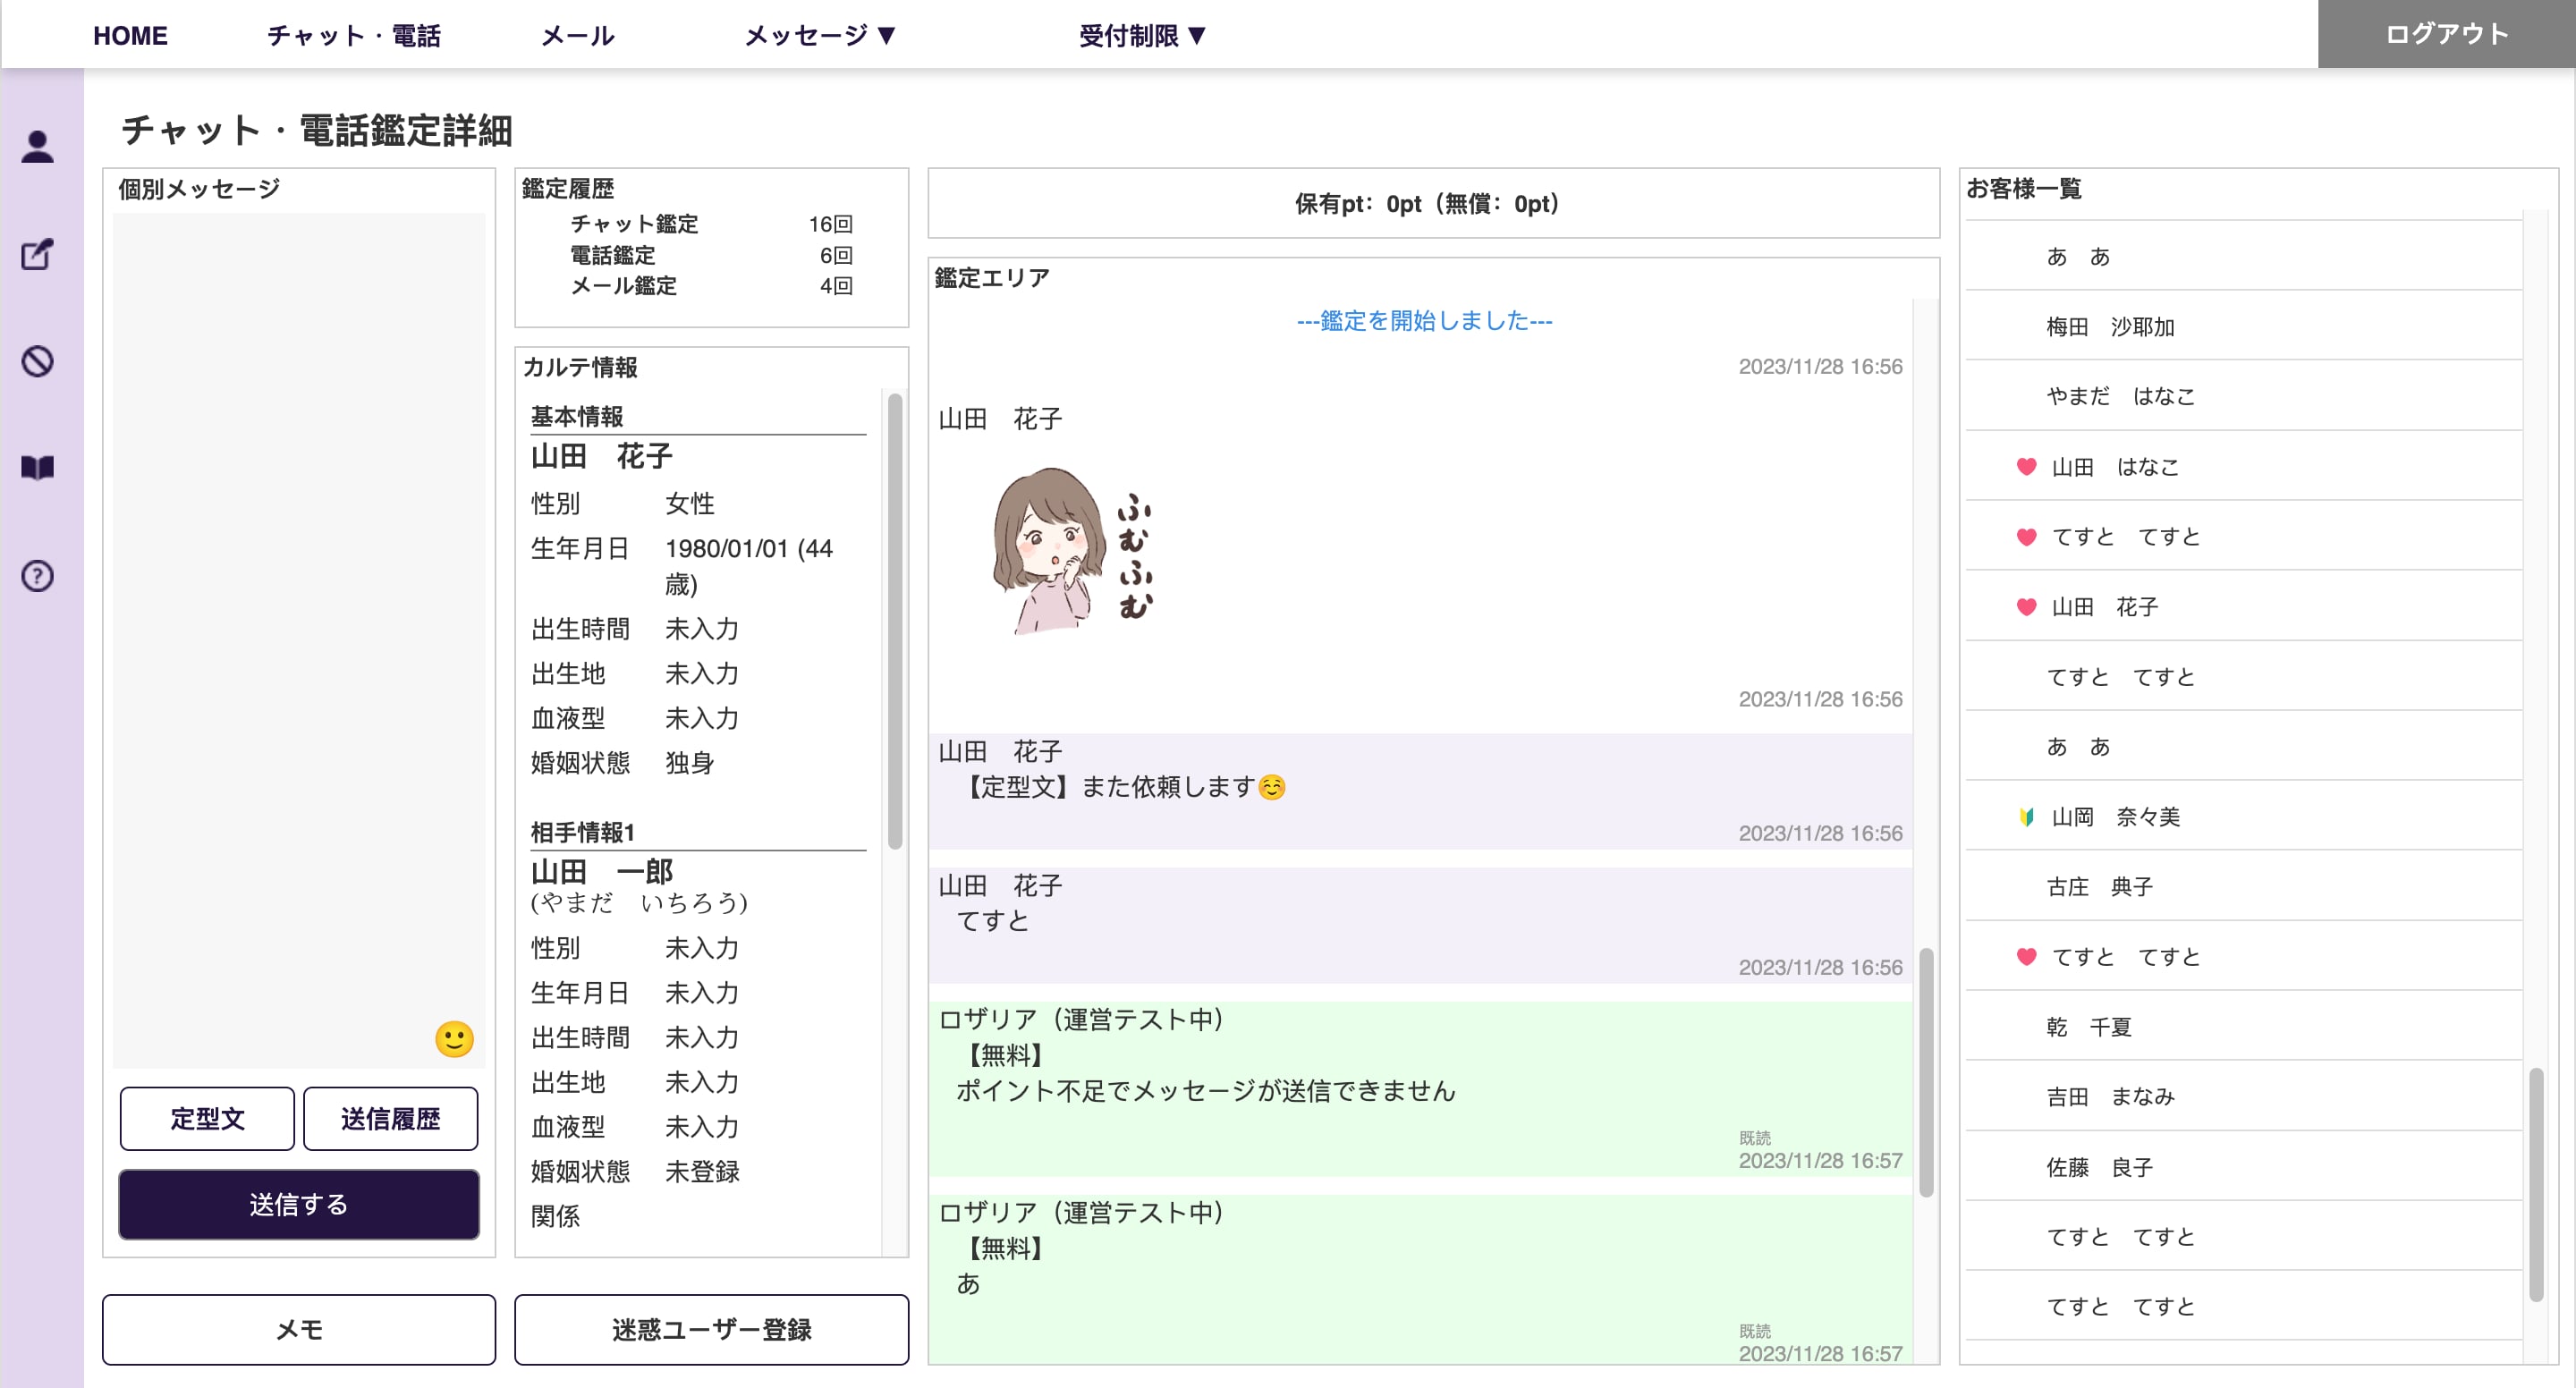Expand the メッセージ dropdown menu

click(820, 36)
